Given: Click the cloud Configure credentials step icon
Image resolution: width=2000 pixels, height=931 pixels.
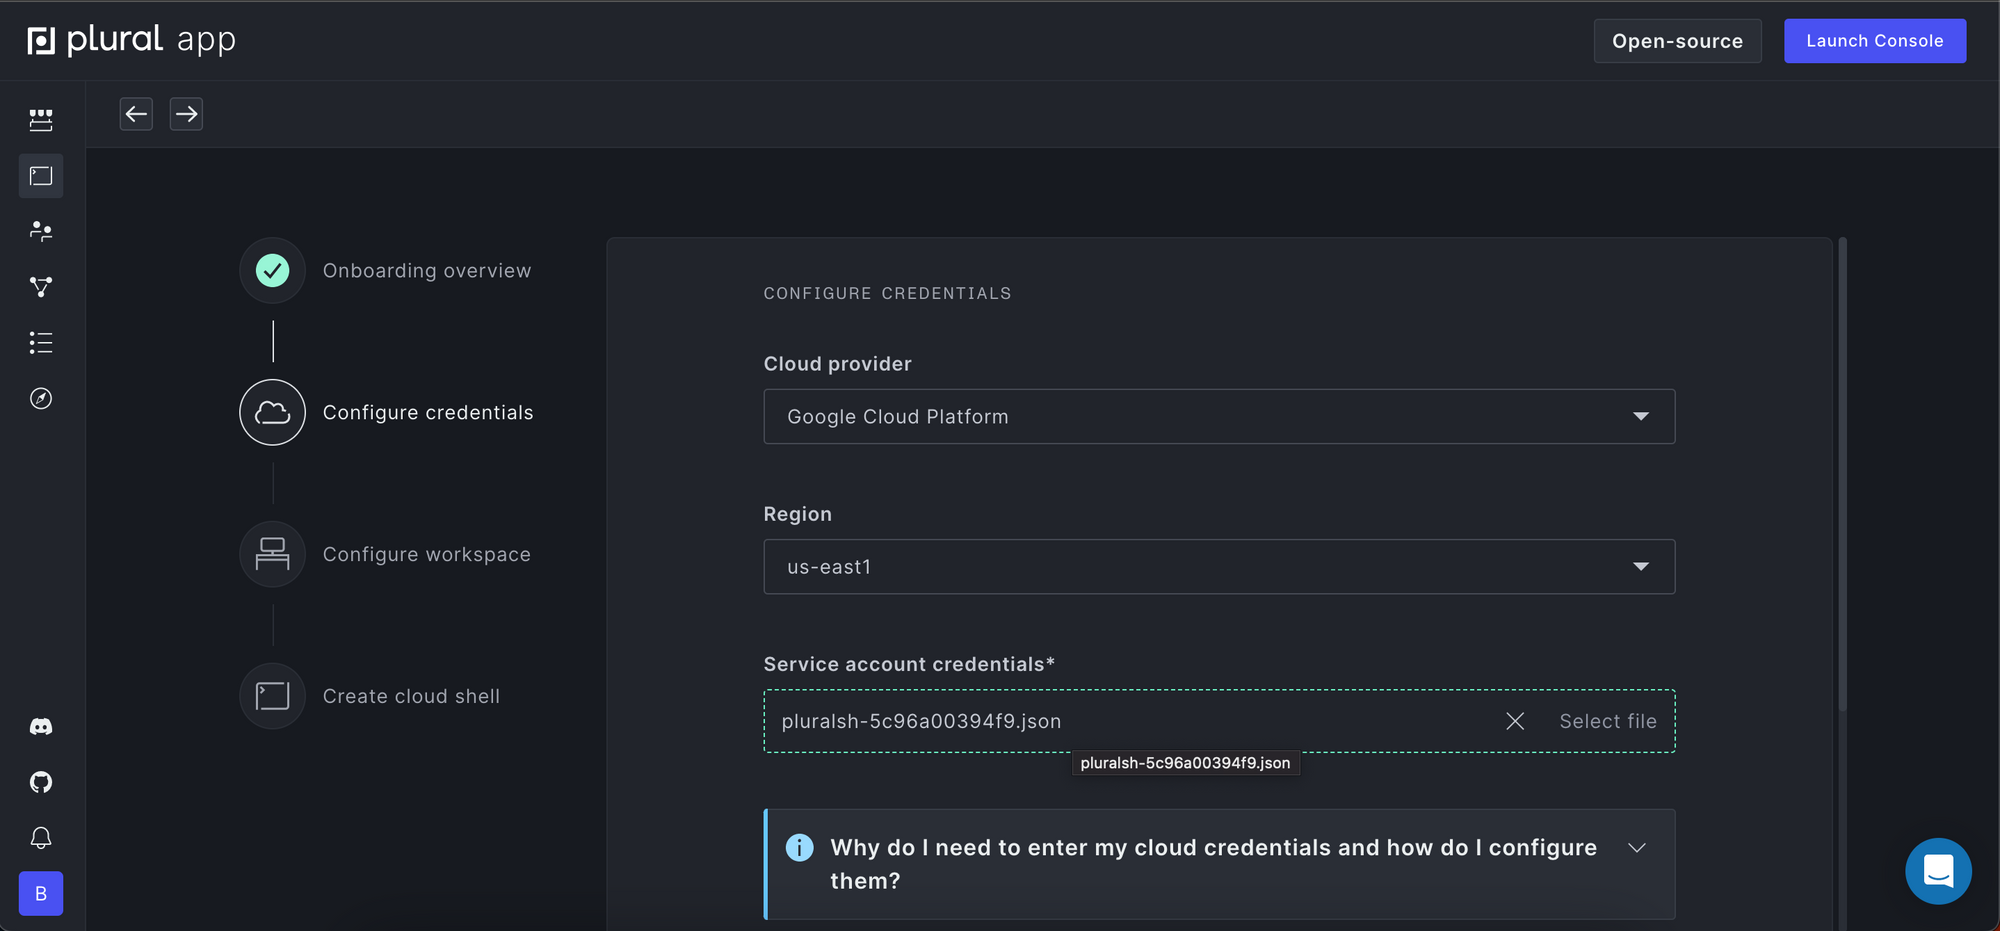Looking at the screenshot, I should [x=272, y=412].
